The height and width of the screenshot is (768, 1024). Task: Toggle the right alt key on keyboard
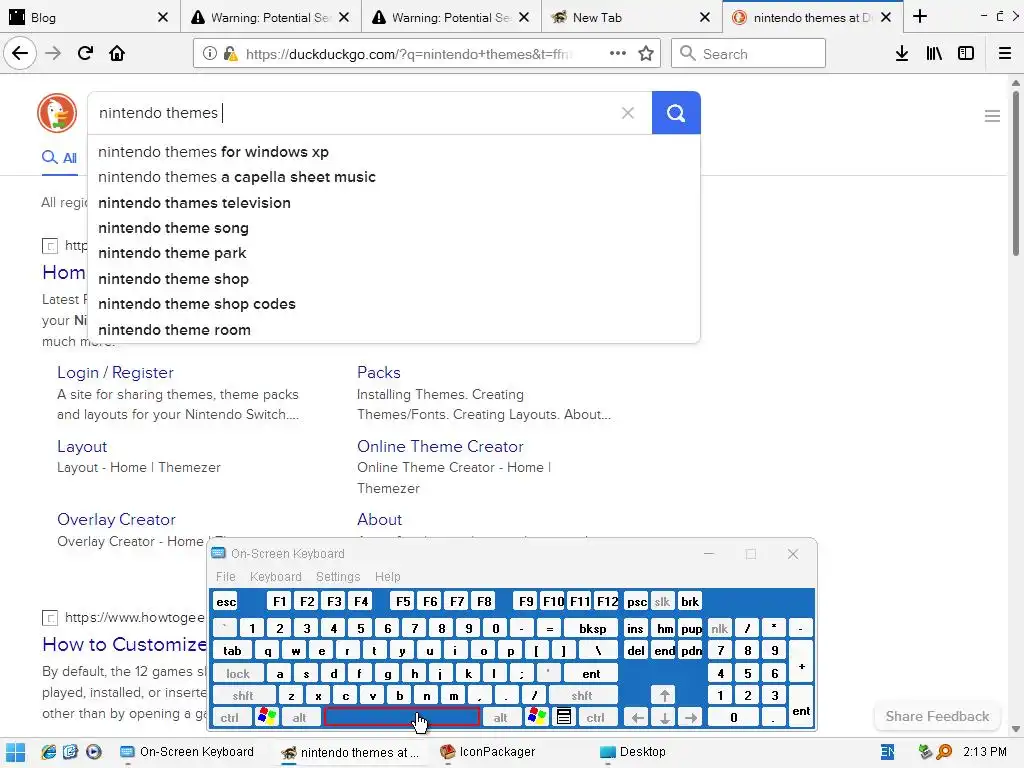click(500, 717)
